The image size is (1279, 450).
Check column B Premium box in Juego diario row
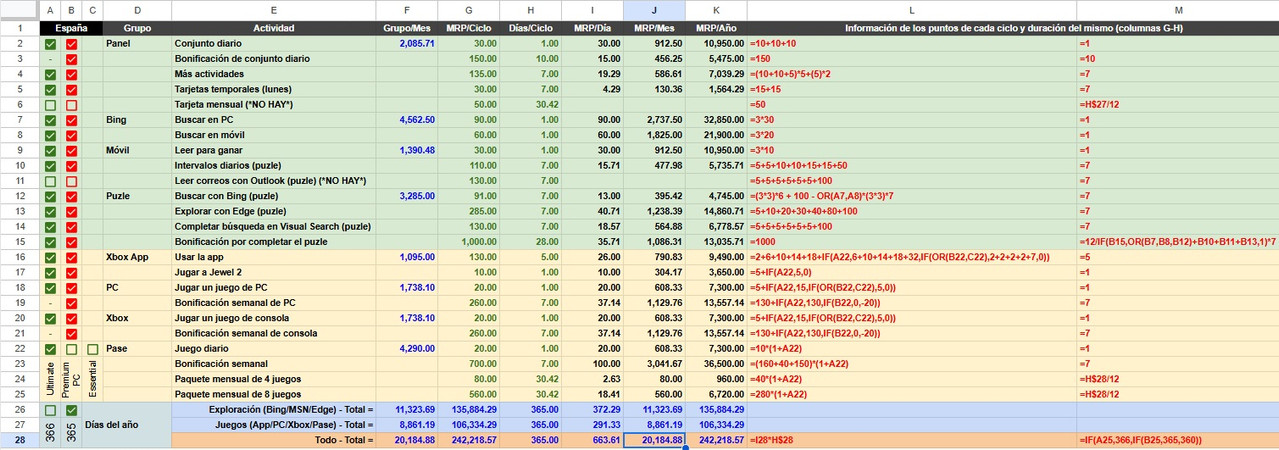pyautogui.click(x=71, y=349)
